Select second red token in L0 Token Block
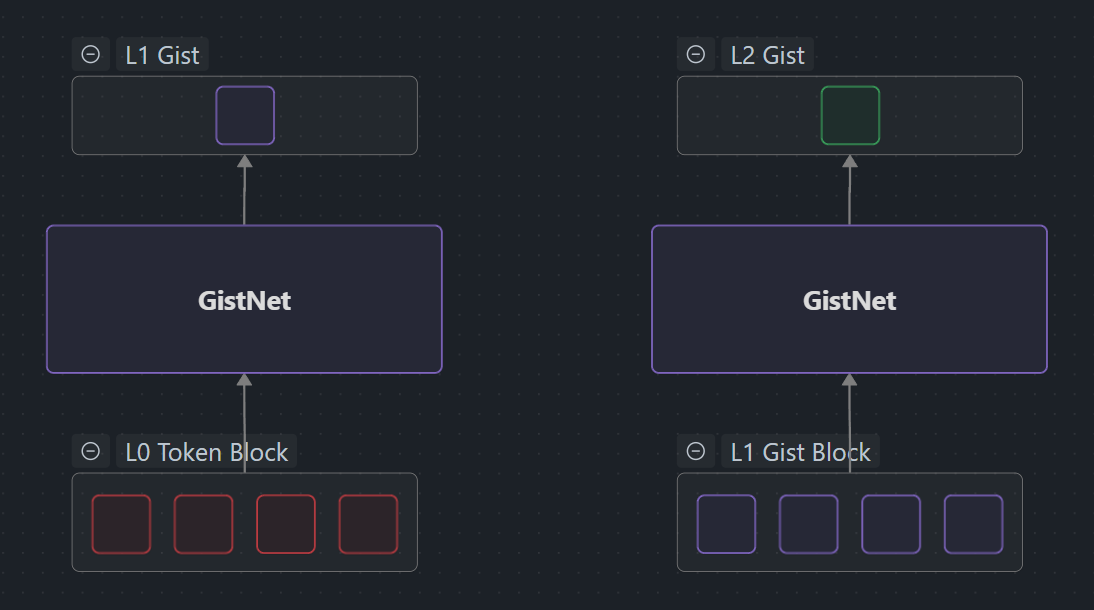1094x610 pixels. coord(203,524)
